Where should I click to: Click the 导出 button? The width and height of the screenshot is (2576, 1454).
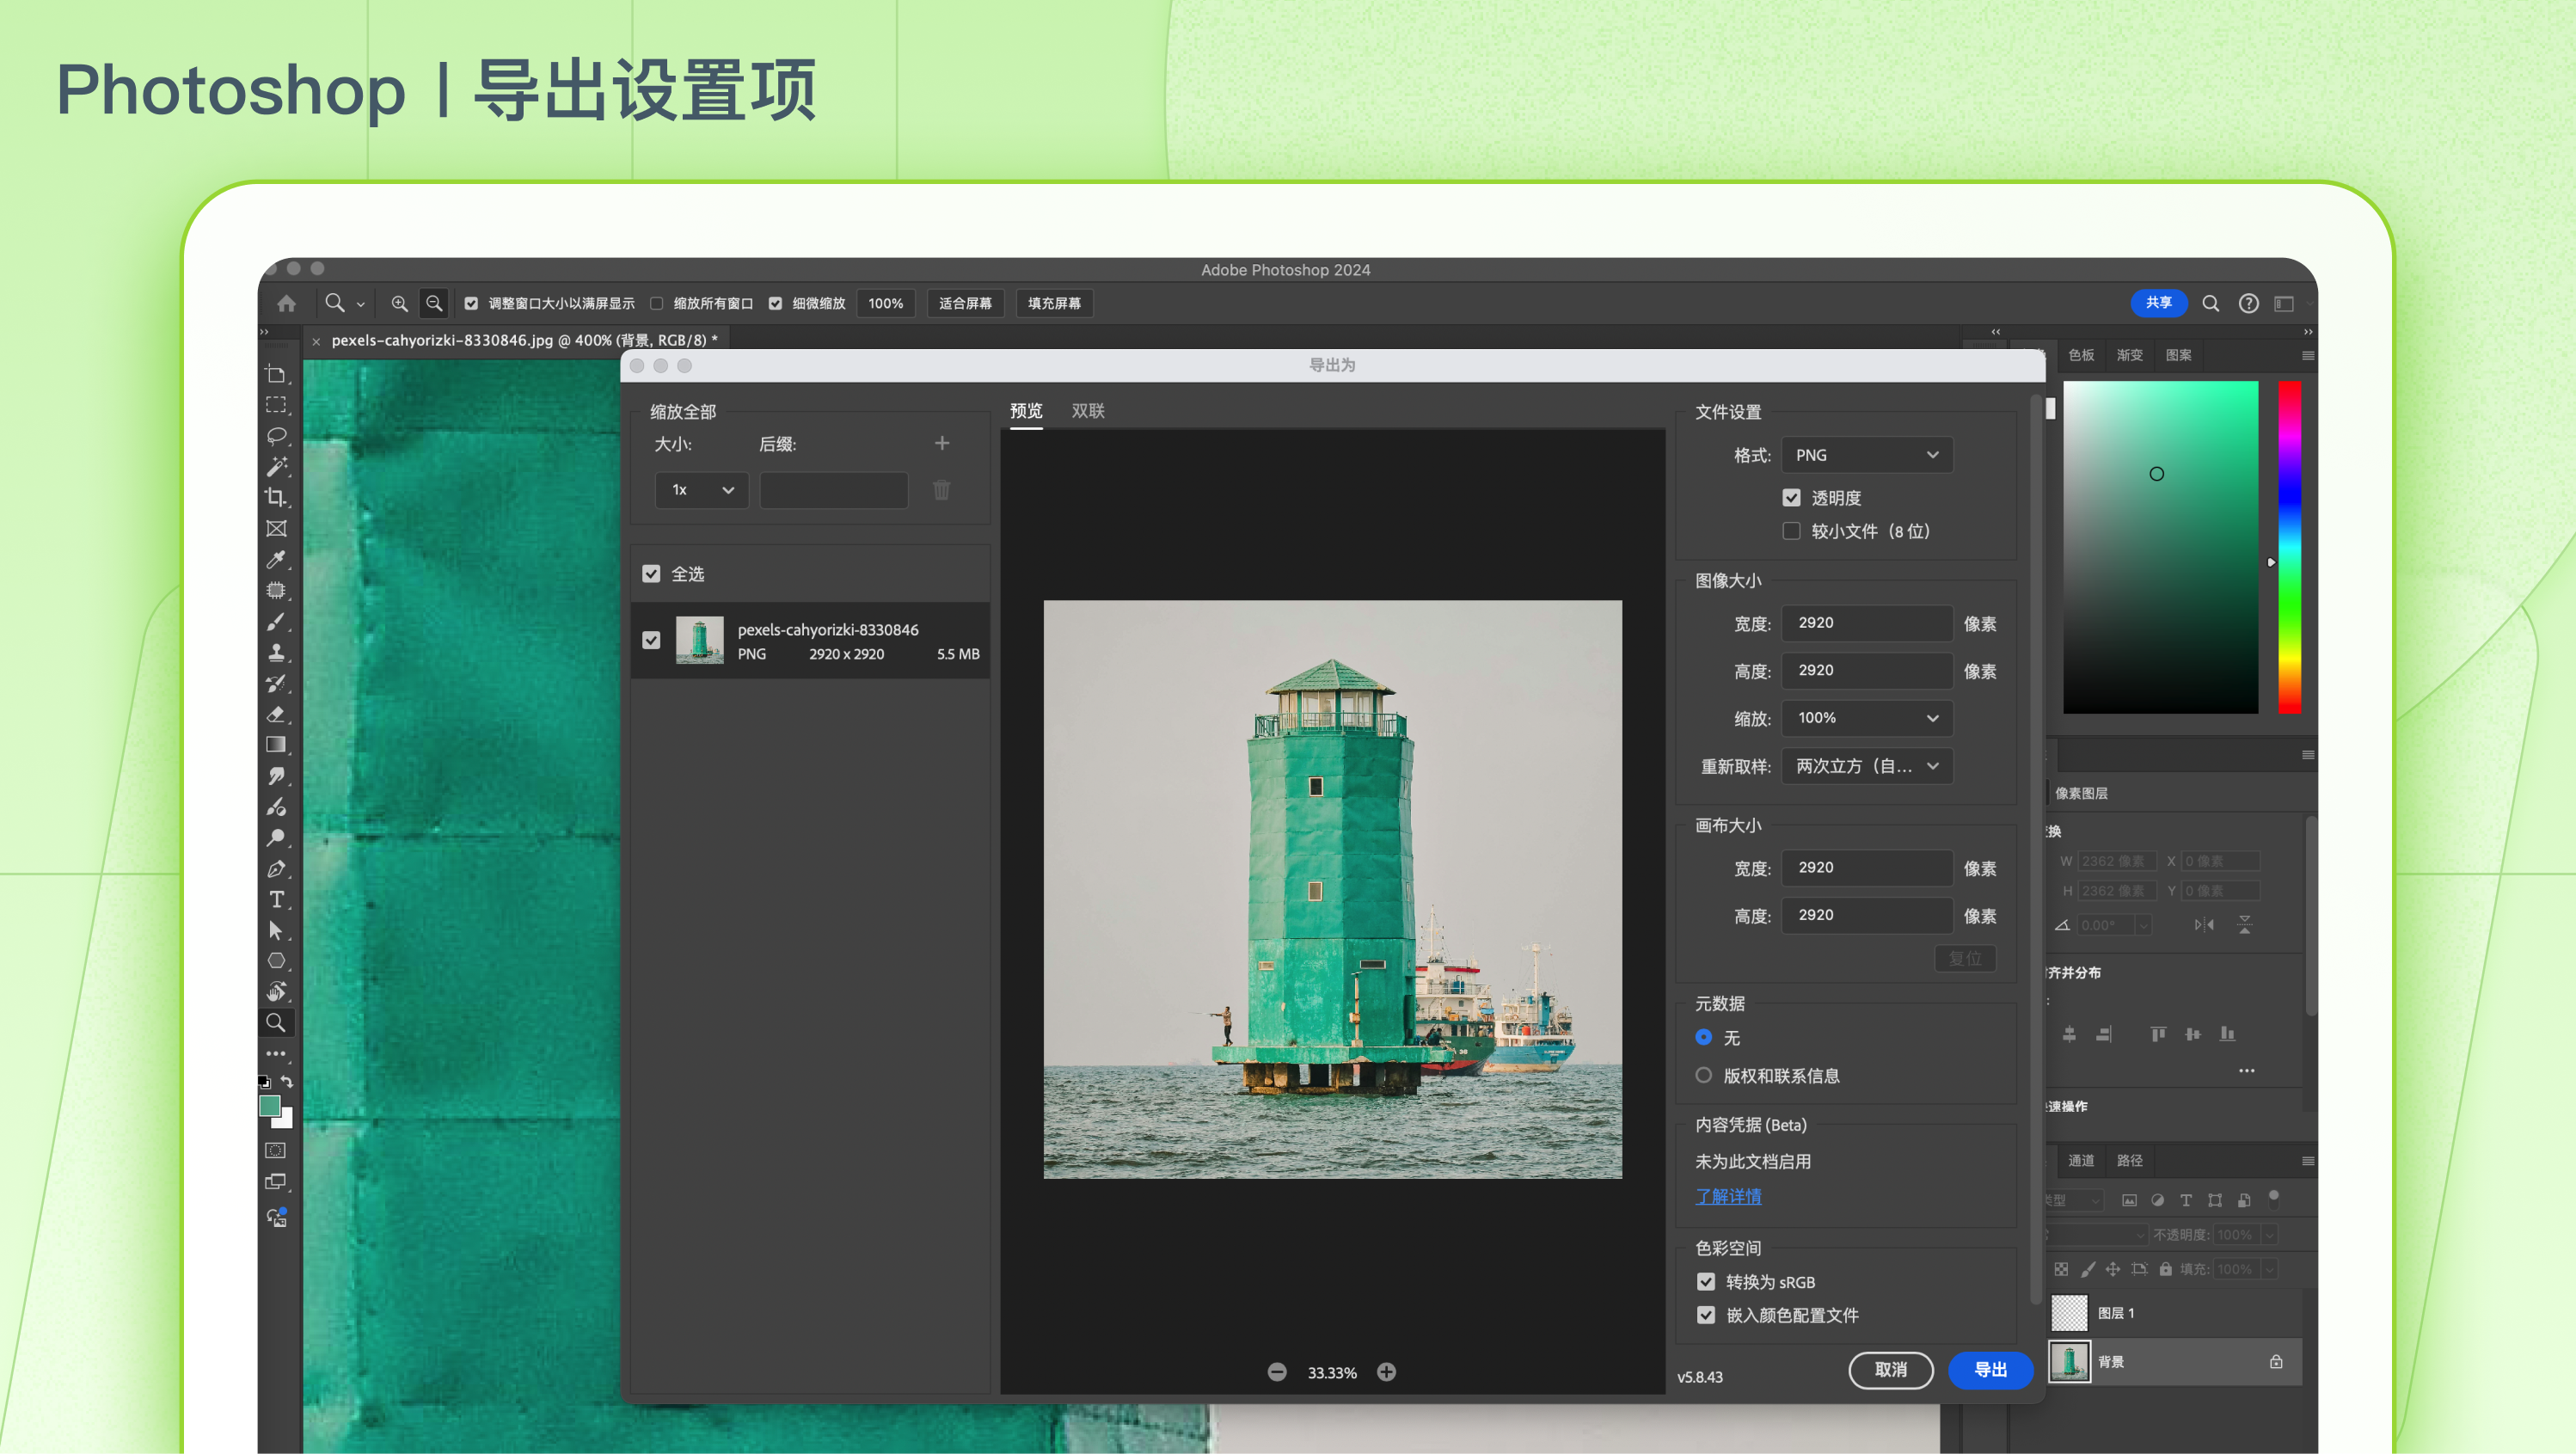pos(1990,1370)
